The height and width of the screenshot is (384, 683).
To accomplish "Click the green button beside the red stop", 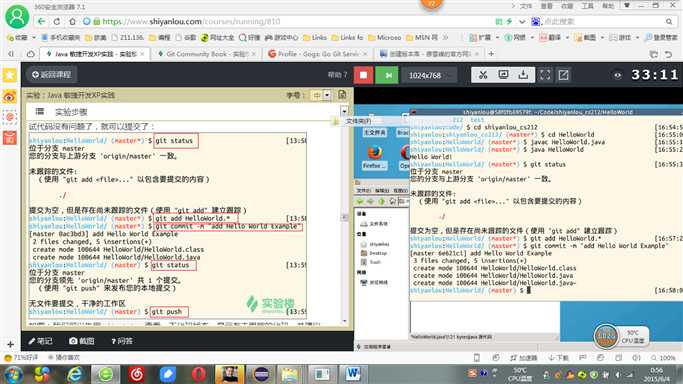I will (x=387, y=75).
